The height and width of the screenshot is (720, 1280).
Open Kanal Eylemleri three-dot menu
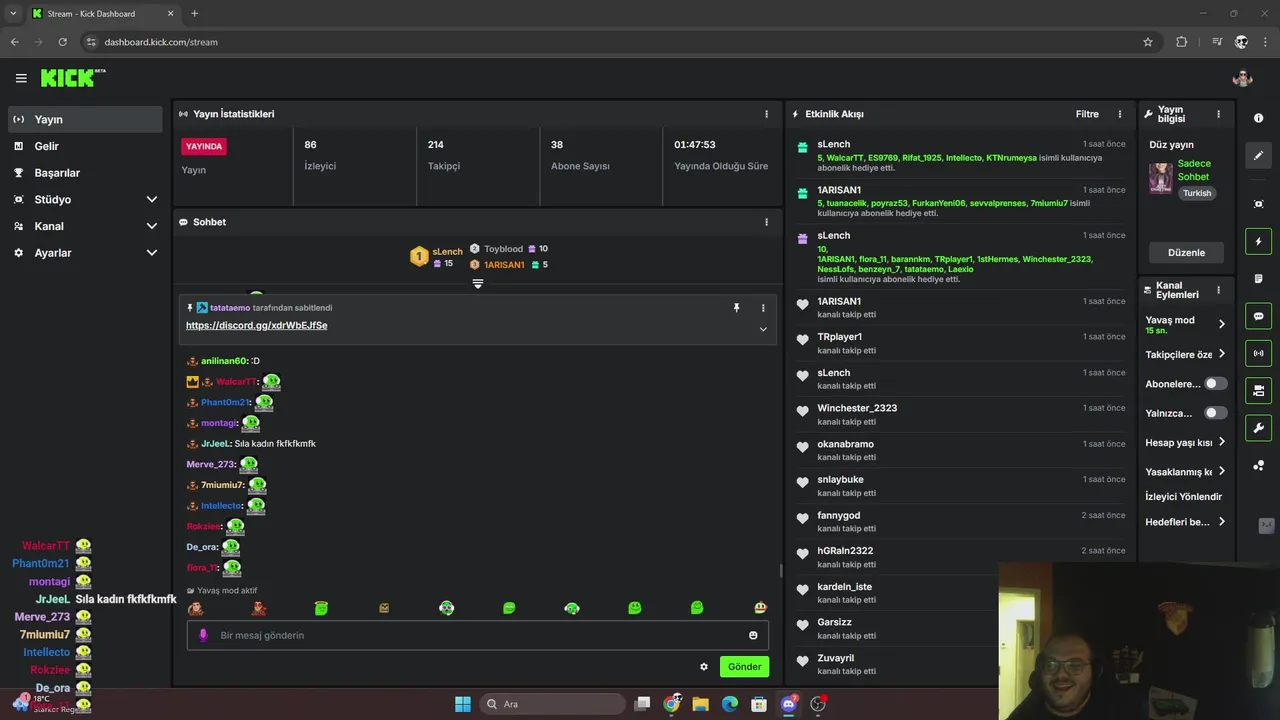point(1218,290)
